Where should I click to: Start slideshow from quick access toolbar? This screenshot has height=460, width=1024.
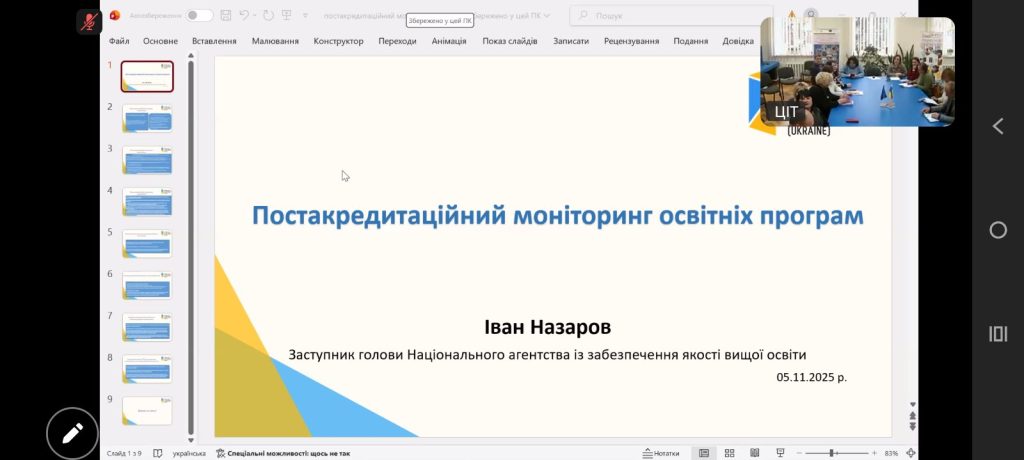coord(287,15)
